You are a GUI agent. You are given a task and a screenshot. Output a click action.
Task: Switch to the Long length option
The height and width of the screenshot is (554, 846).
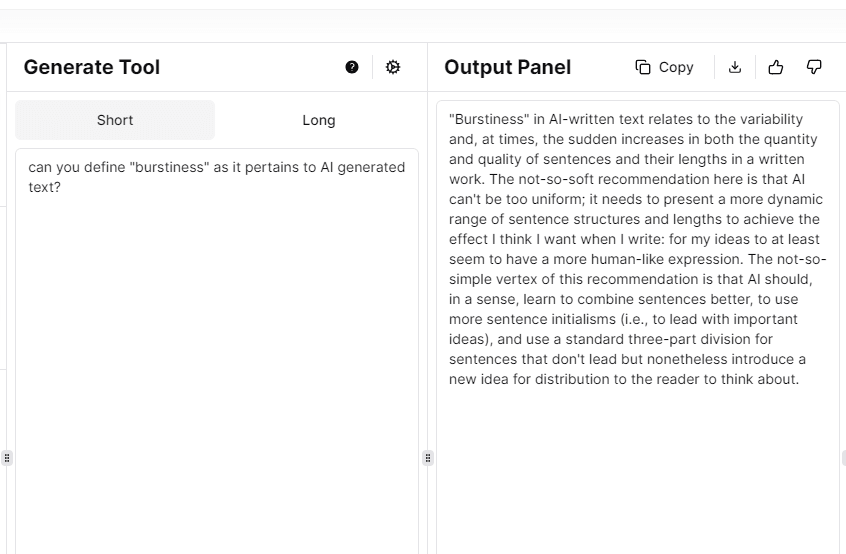318,120
